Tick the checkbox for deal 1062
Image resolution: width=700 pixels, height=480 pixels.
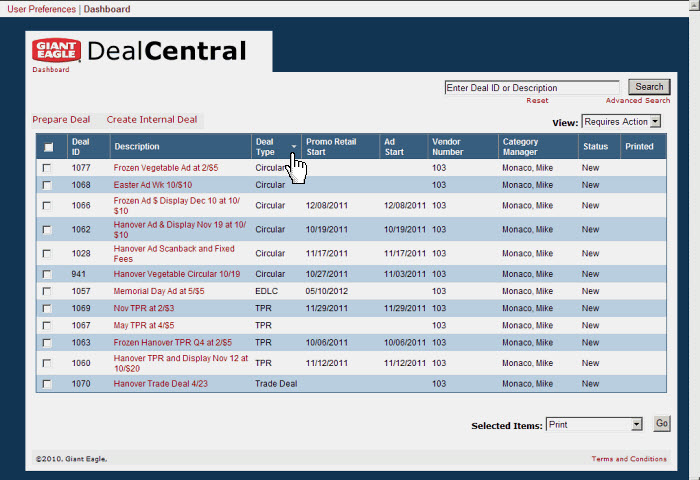point(46,230)
